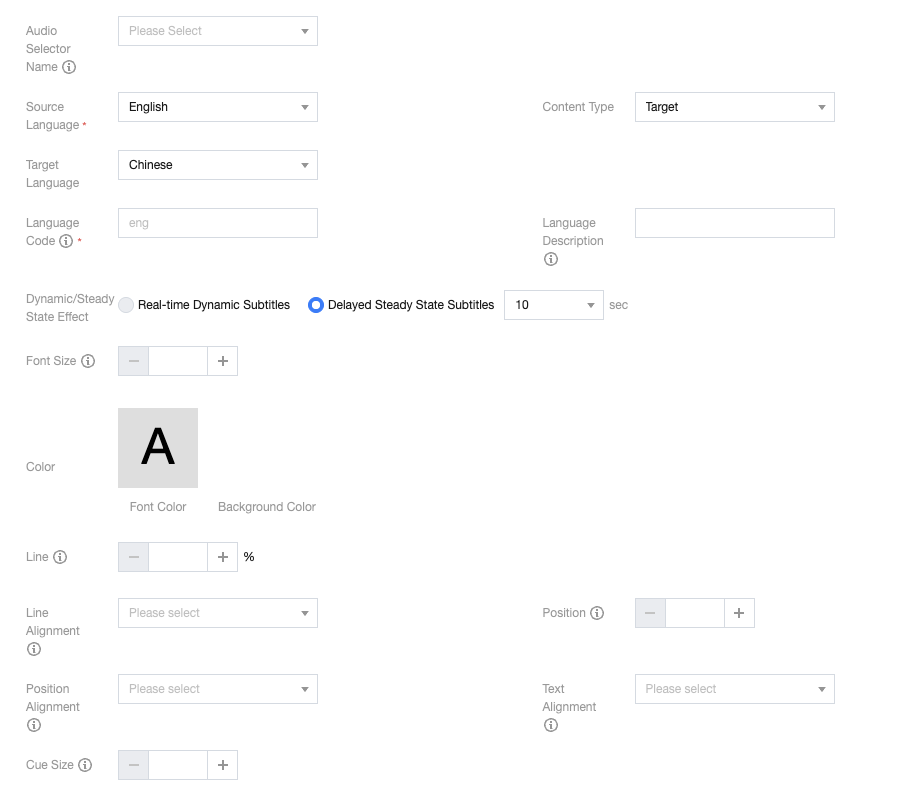The height and width of the screenshot is (796, 915).
Task: Open the delay seconds dropdown
Action: (553, 305)
